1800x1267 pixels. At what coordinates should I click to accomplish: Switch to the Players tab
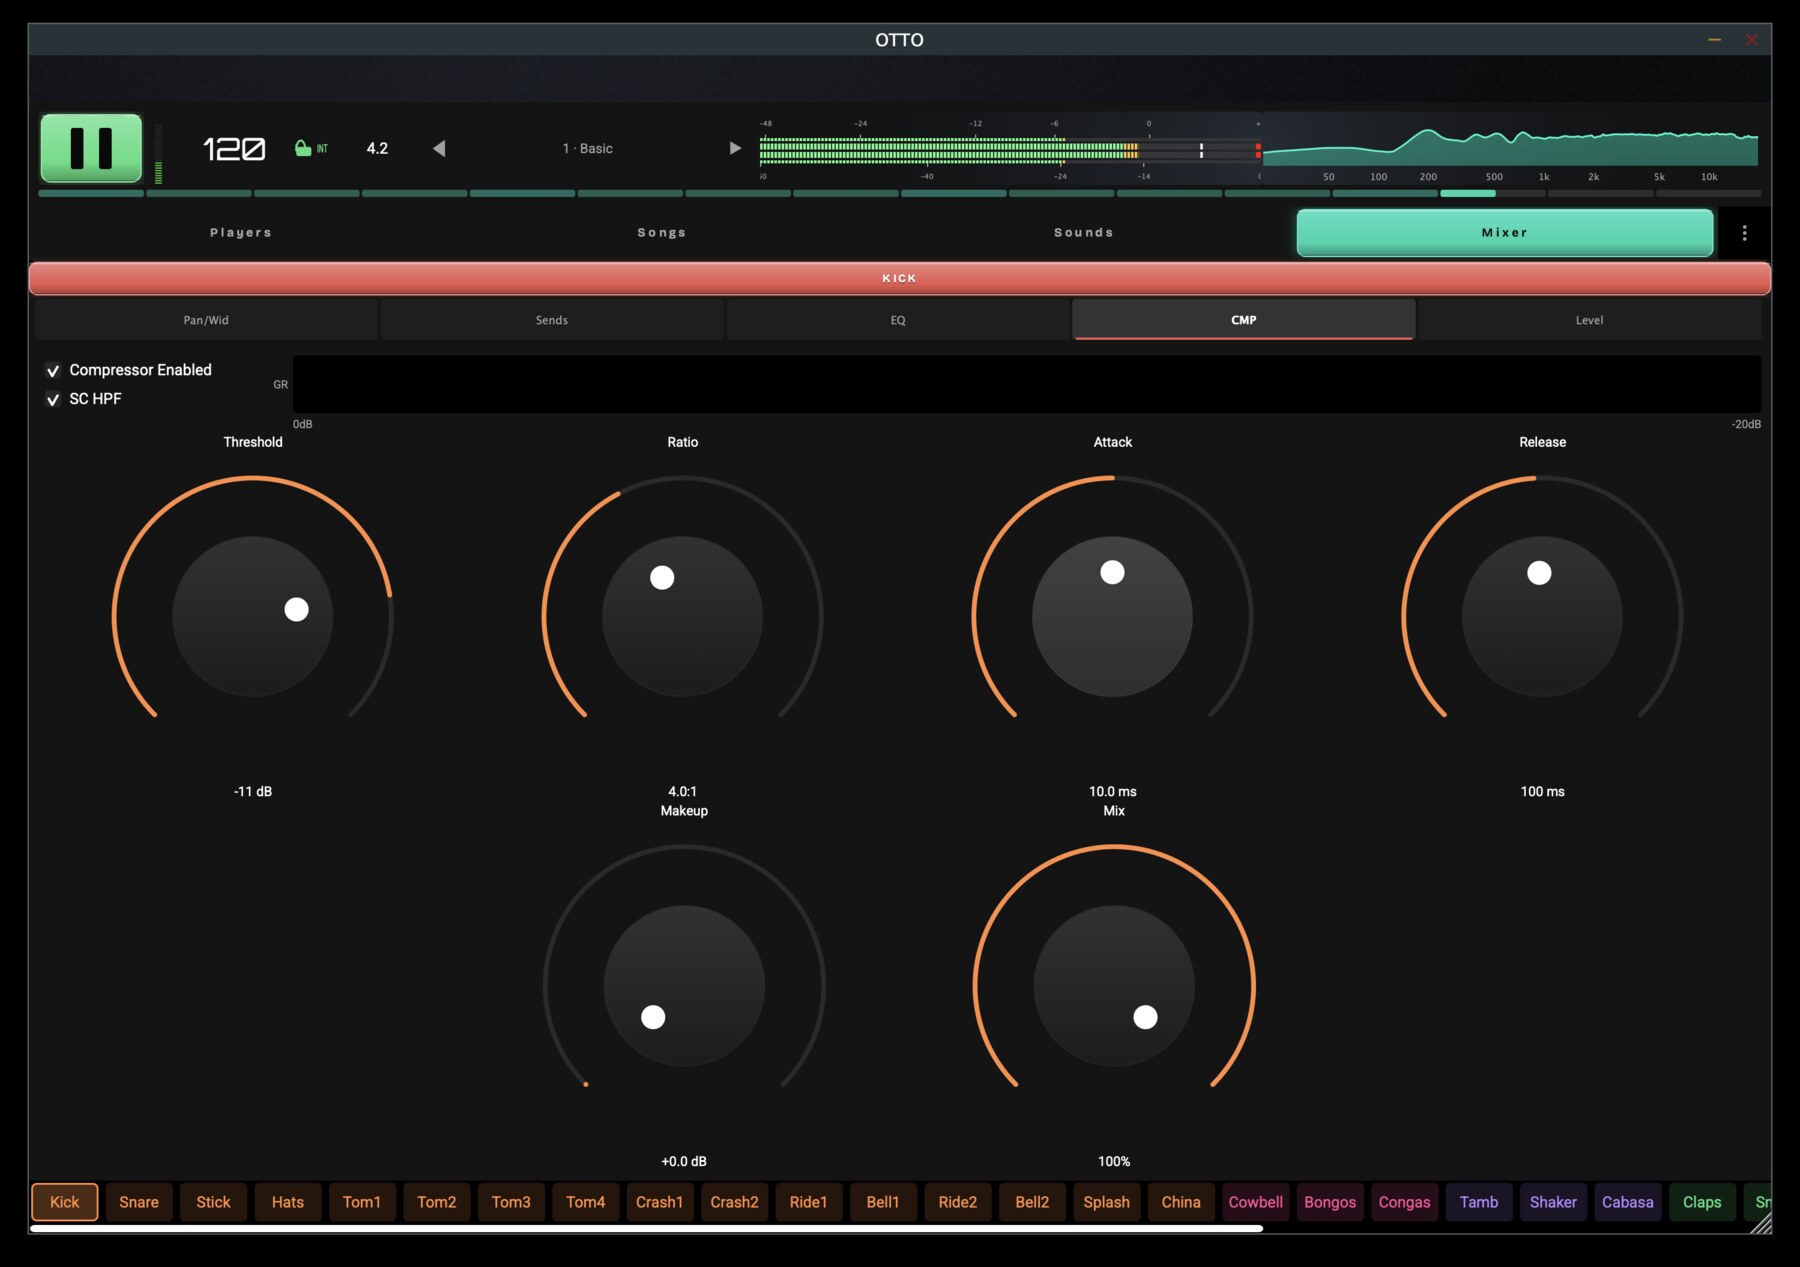(x=241, y=232)
